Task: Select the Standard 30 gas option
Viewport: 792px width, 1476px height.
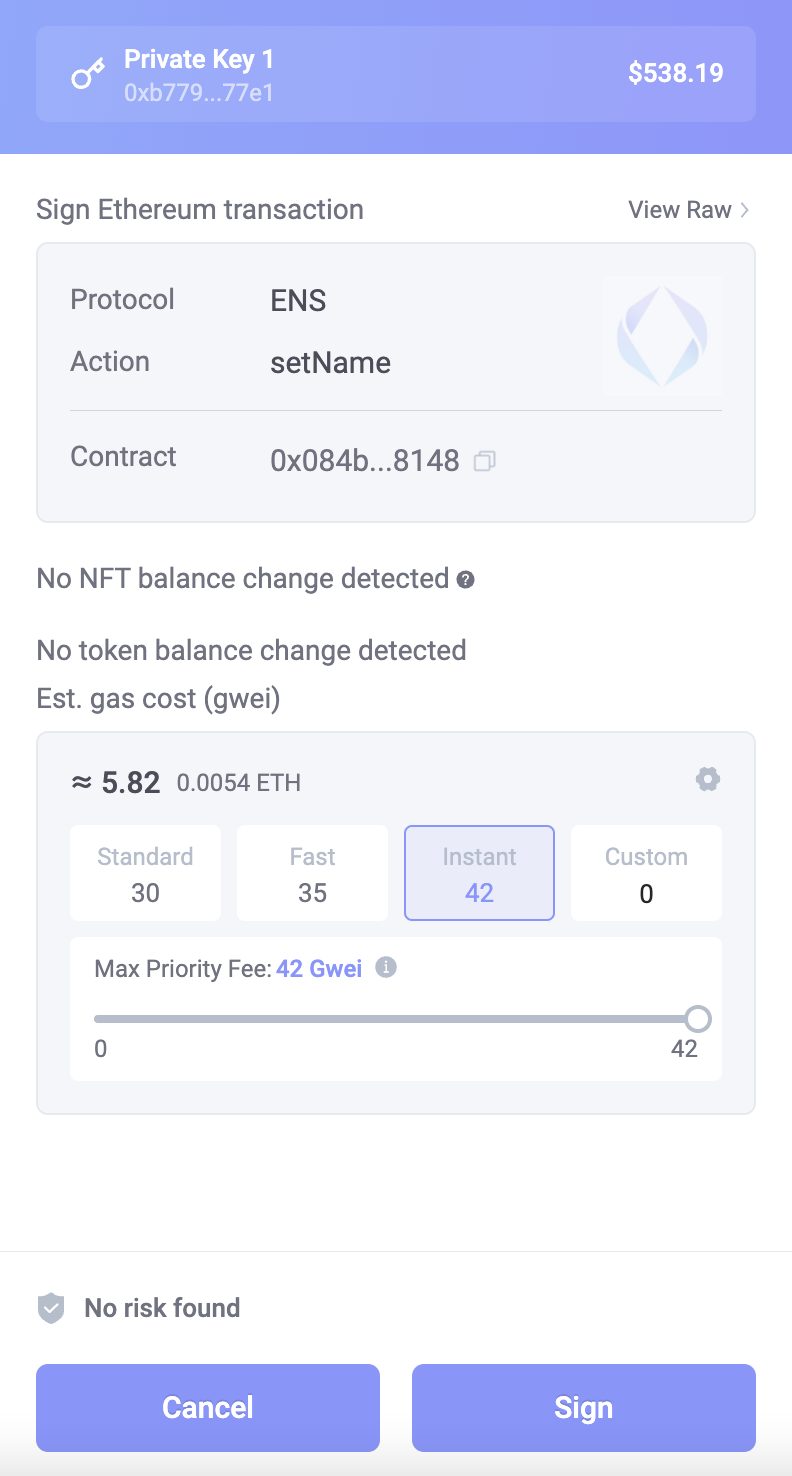Action: (146, 873)
